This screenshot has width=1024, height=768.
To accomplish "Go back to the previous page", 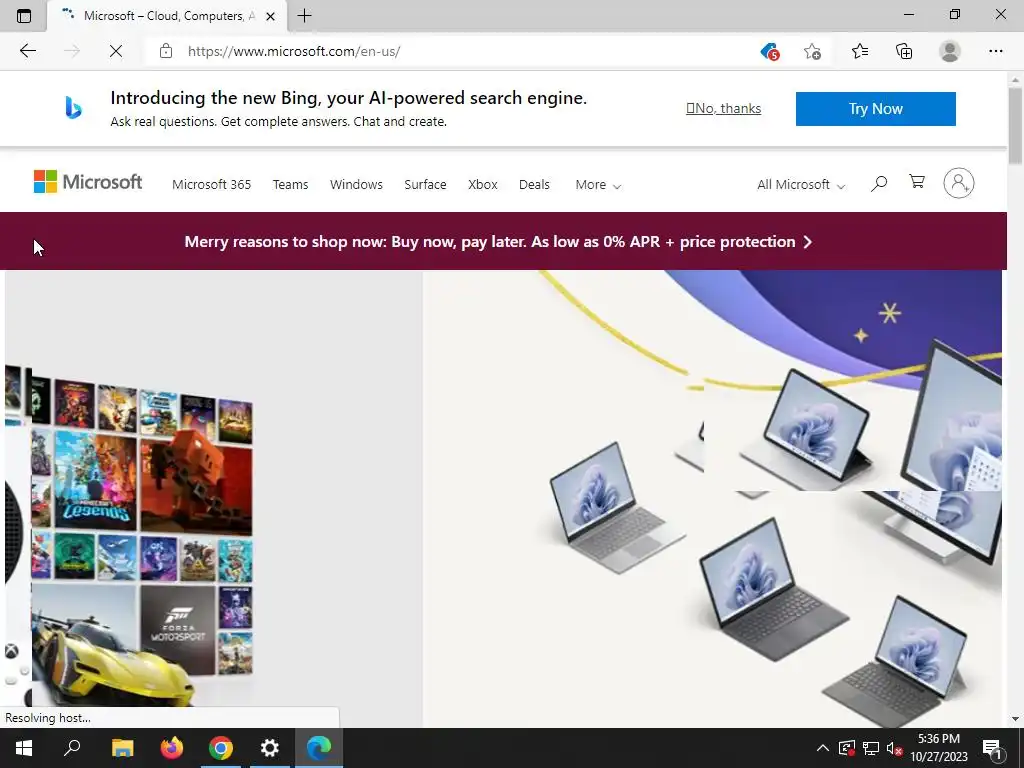I will coord(27,51).
